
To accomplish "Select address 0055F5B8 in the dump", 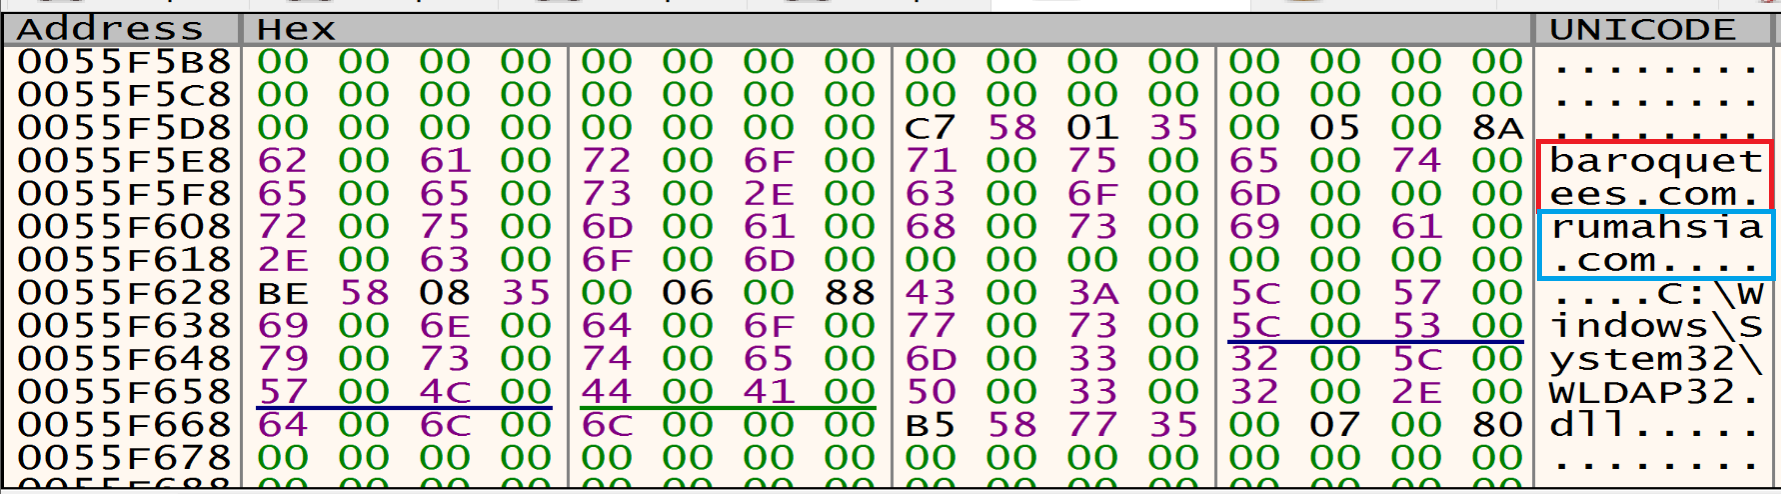I will [124, 62].
